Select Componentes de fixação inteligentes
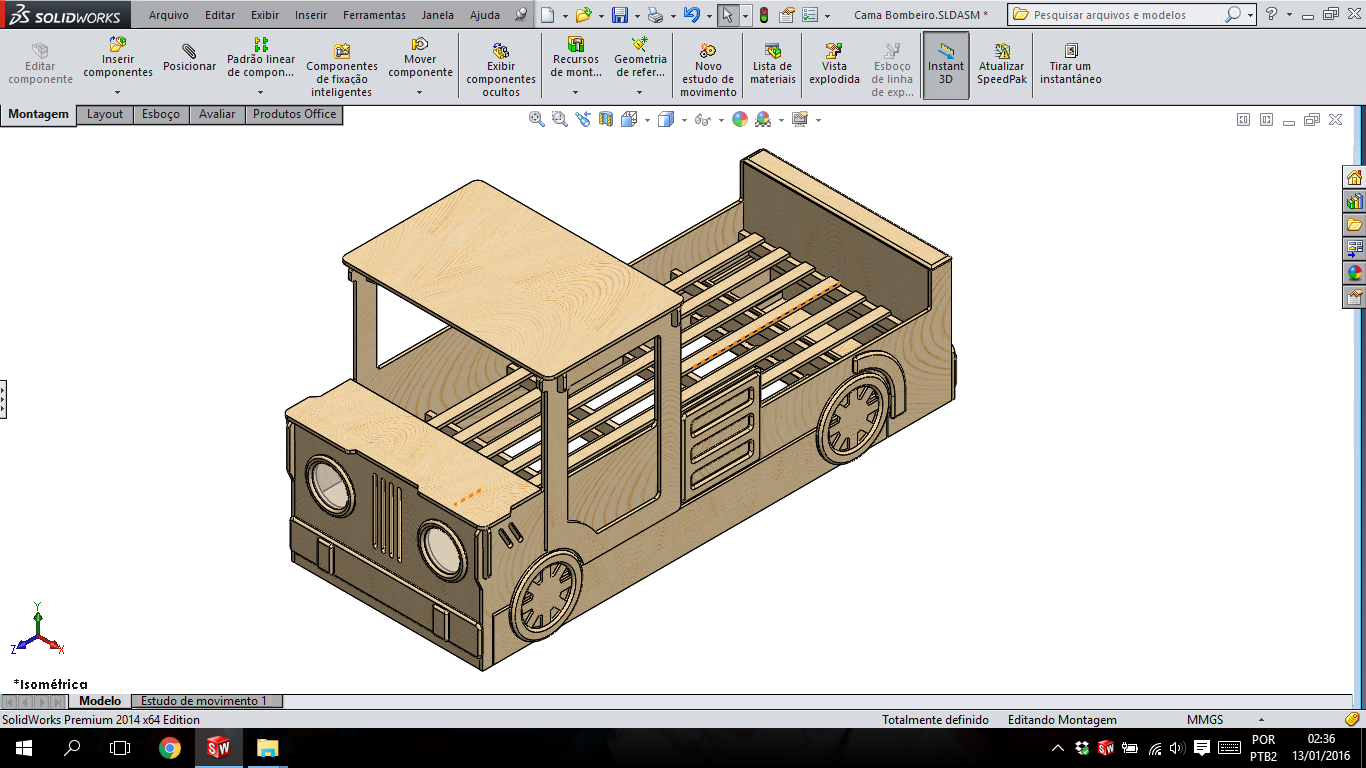1366x768 pixels. pos(342,64)
